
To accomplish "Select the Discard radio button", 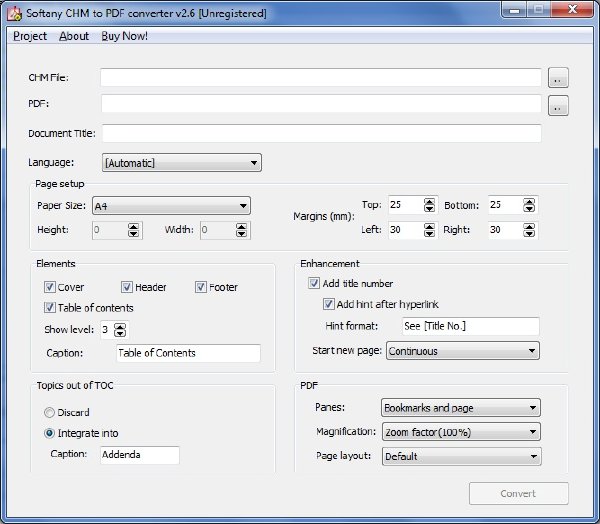I will pyautogui.click(x=49, y=413).
